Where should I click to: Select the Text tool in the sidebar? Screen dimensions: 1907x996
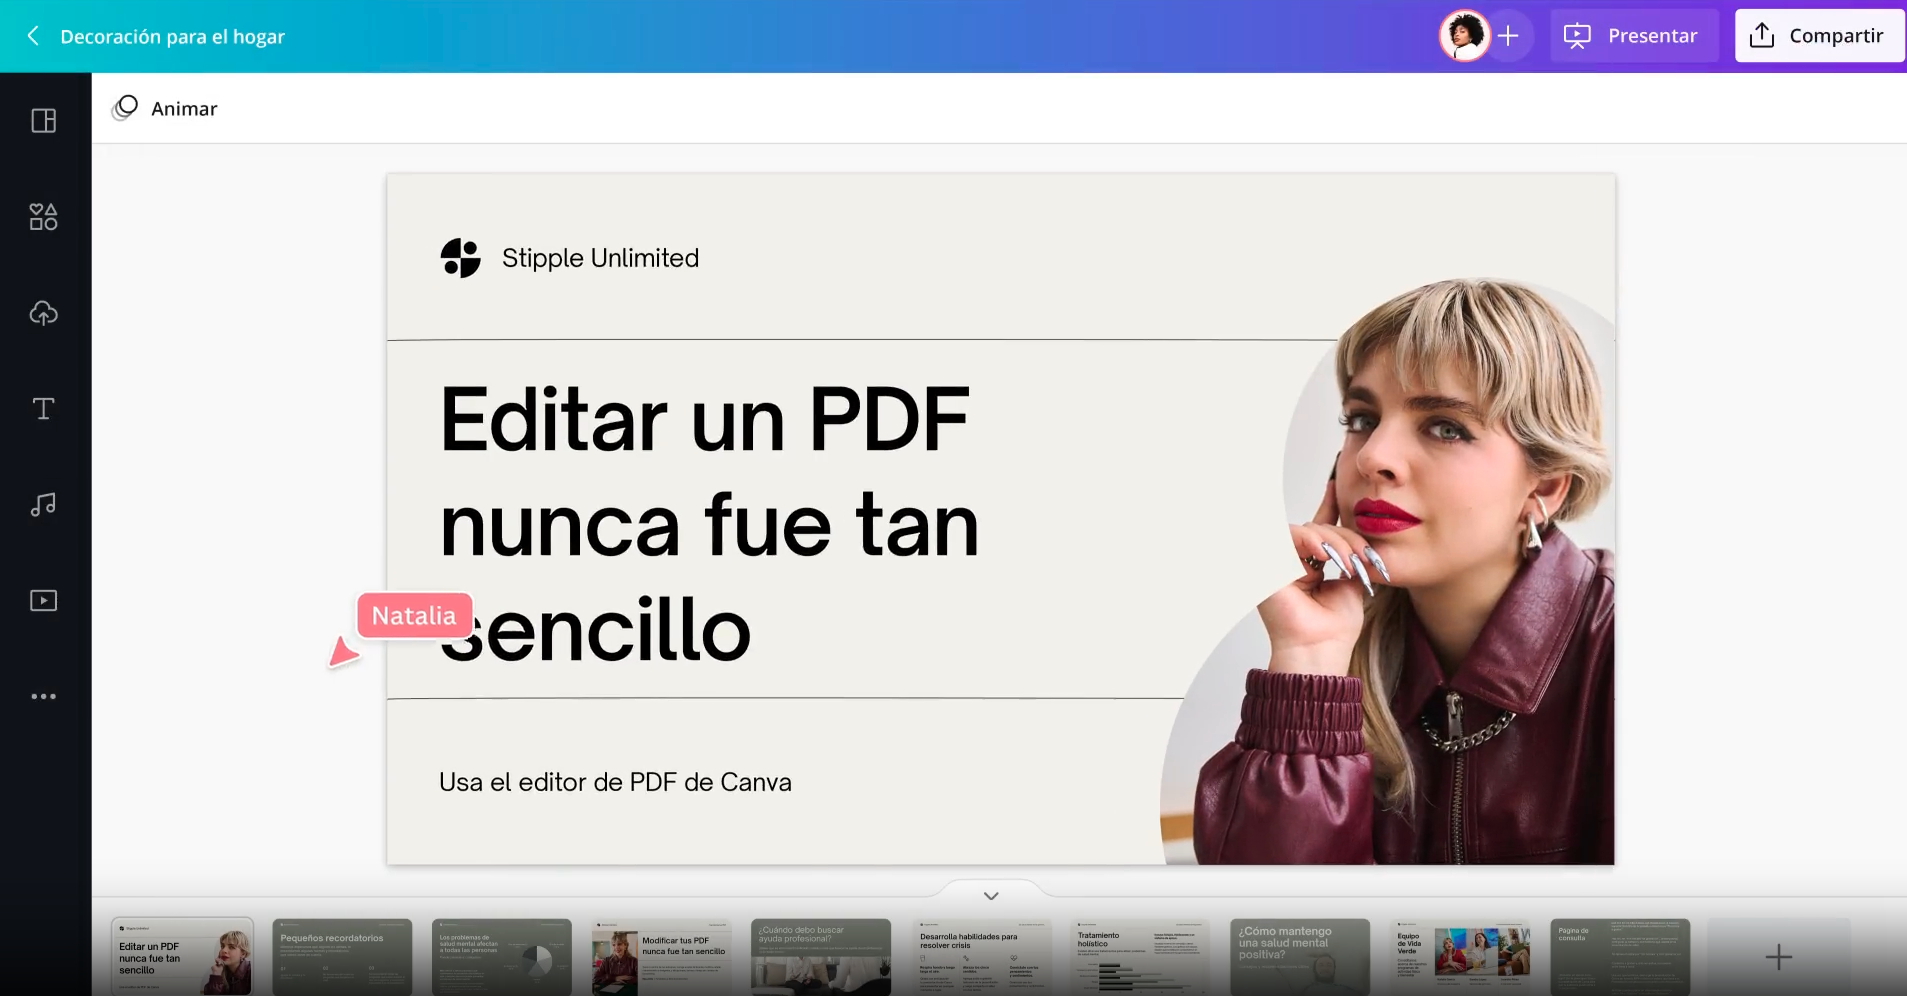coord(44,409)
